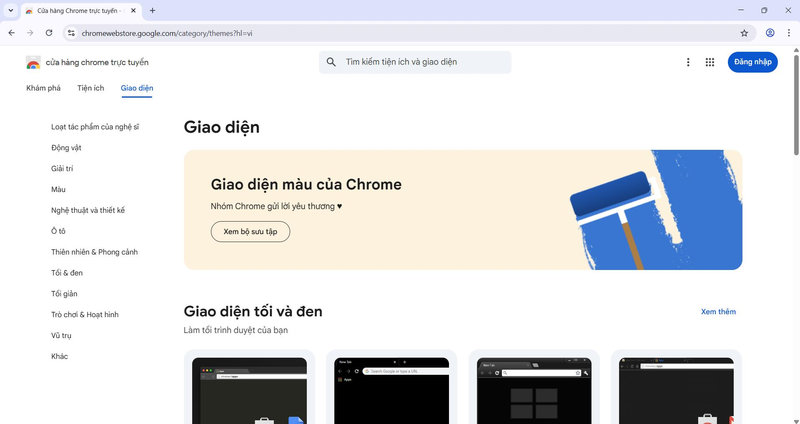The height and width of the screenshot is (424, 800).
Task: Reload the page with the refresh icon
Action: coord(49,33)
